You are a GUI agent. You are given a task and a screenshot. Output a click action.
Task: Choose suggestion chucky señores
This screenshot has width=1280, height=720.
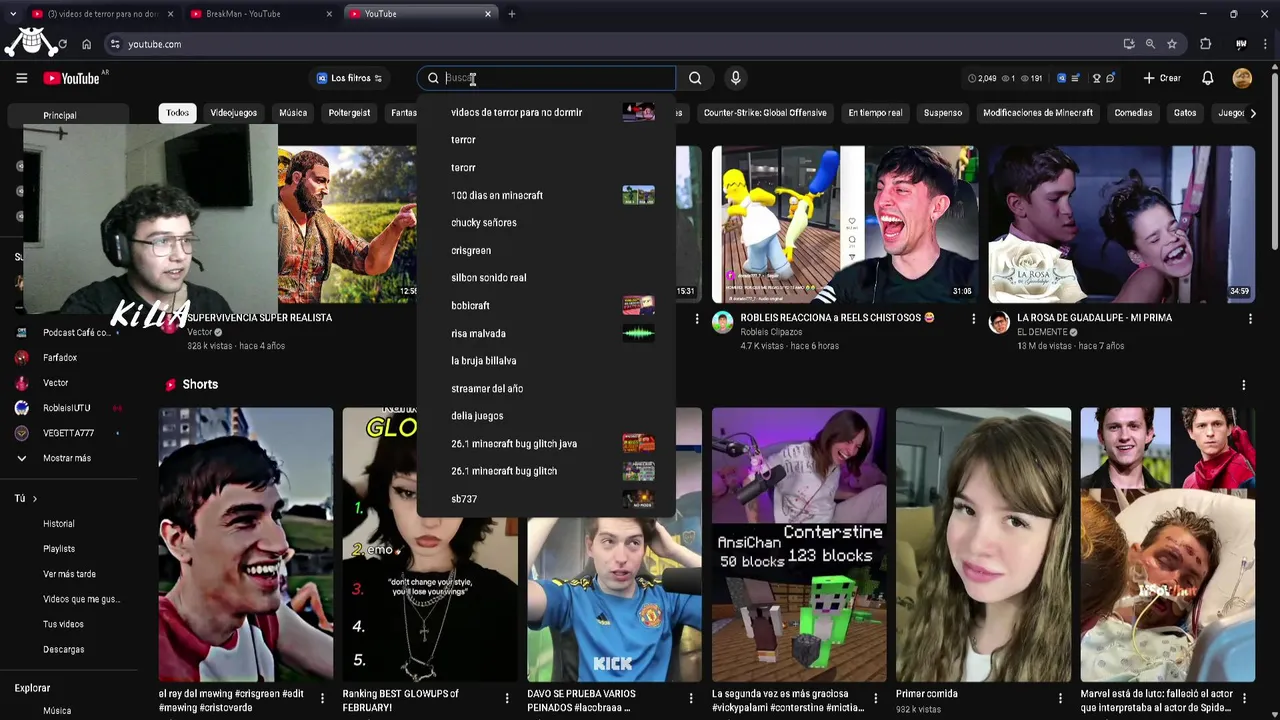(546, 223)
